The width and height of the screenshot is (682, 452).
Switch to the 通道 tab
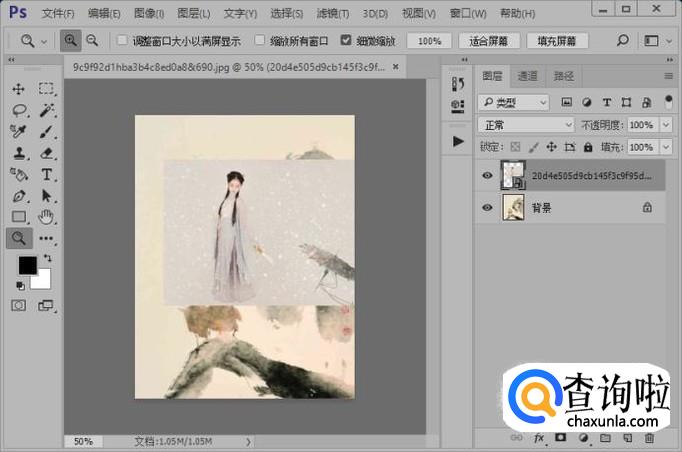click(x=527, y=76)
